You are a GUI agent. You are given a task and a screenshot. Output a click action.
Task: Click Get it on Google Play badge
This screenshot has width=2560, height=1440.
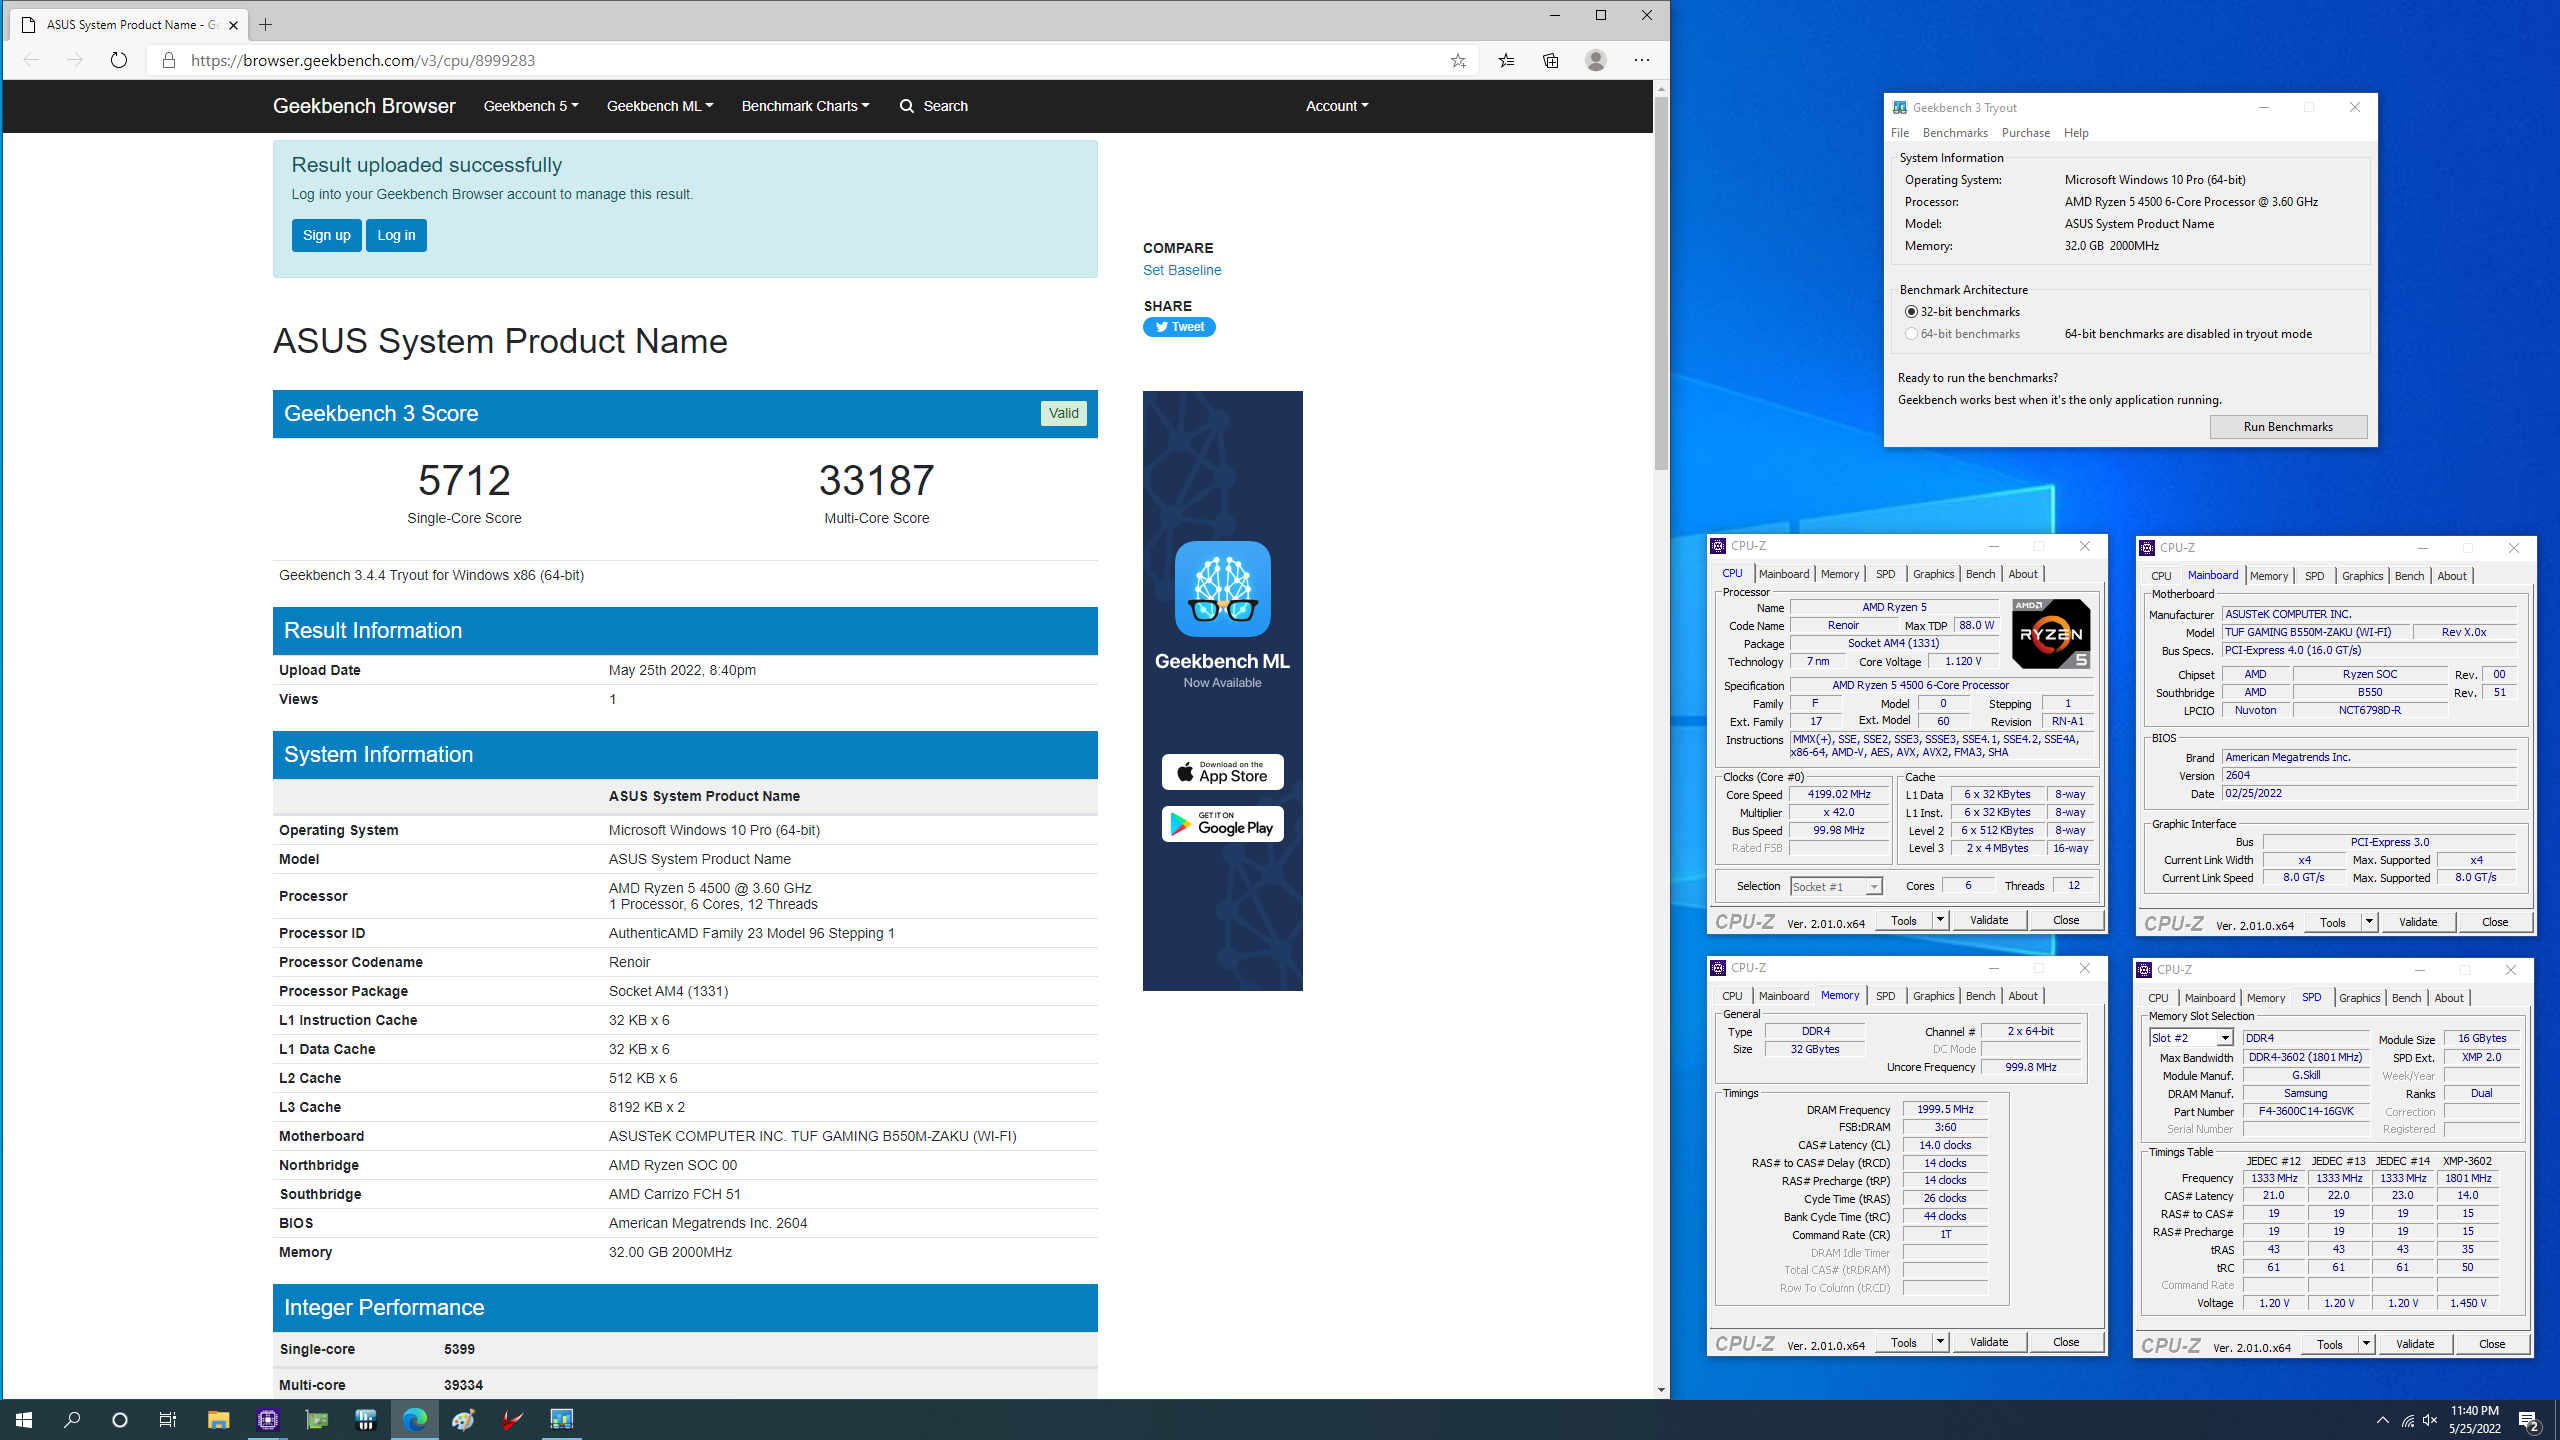click(1222, 824)
